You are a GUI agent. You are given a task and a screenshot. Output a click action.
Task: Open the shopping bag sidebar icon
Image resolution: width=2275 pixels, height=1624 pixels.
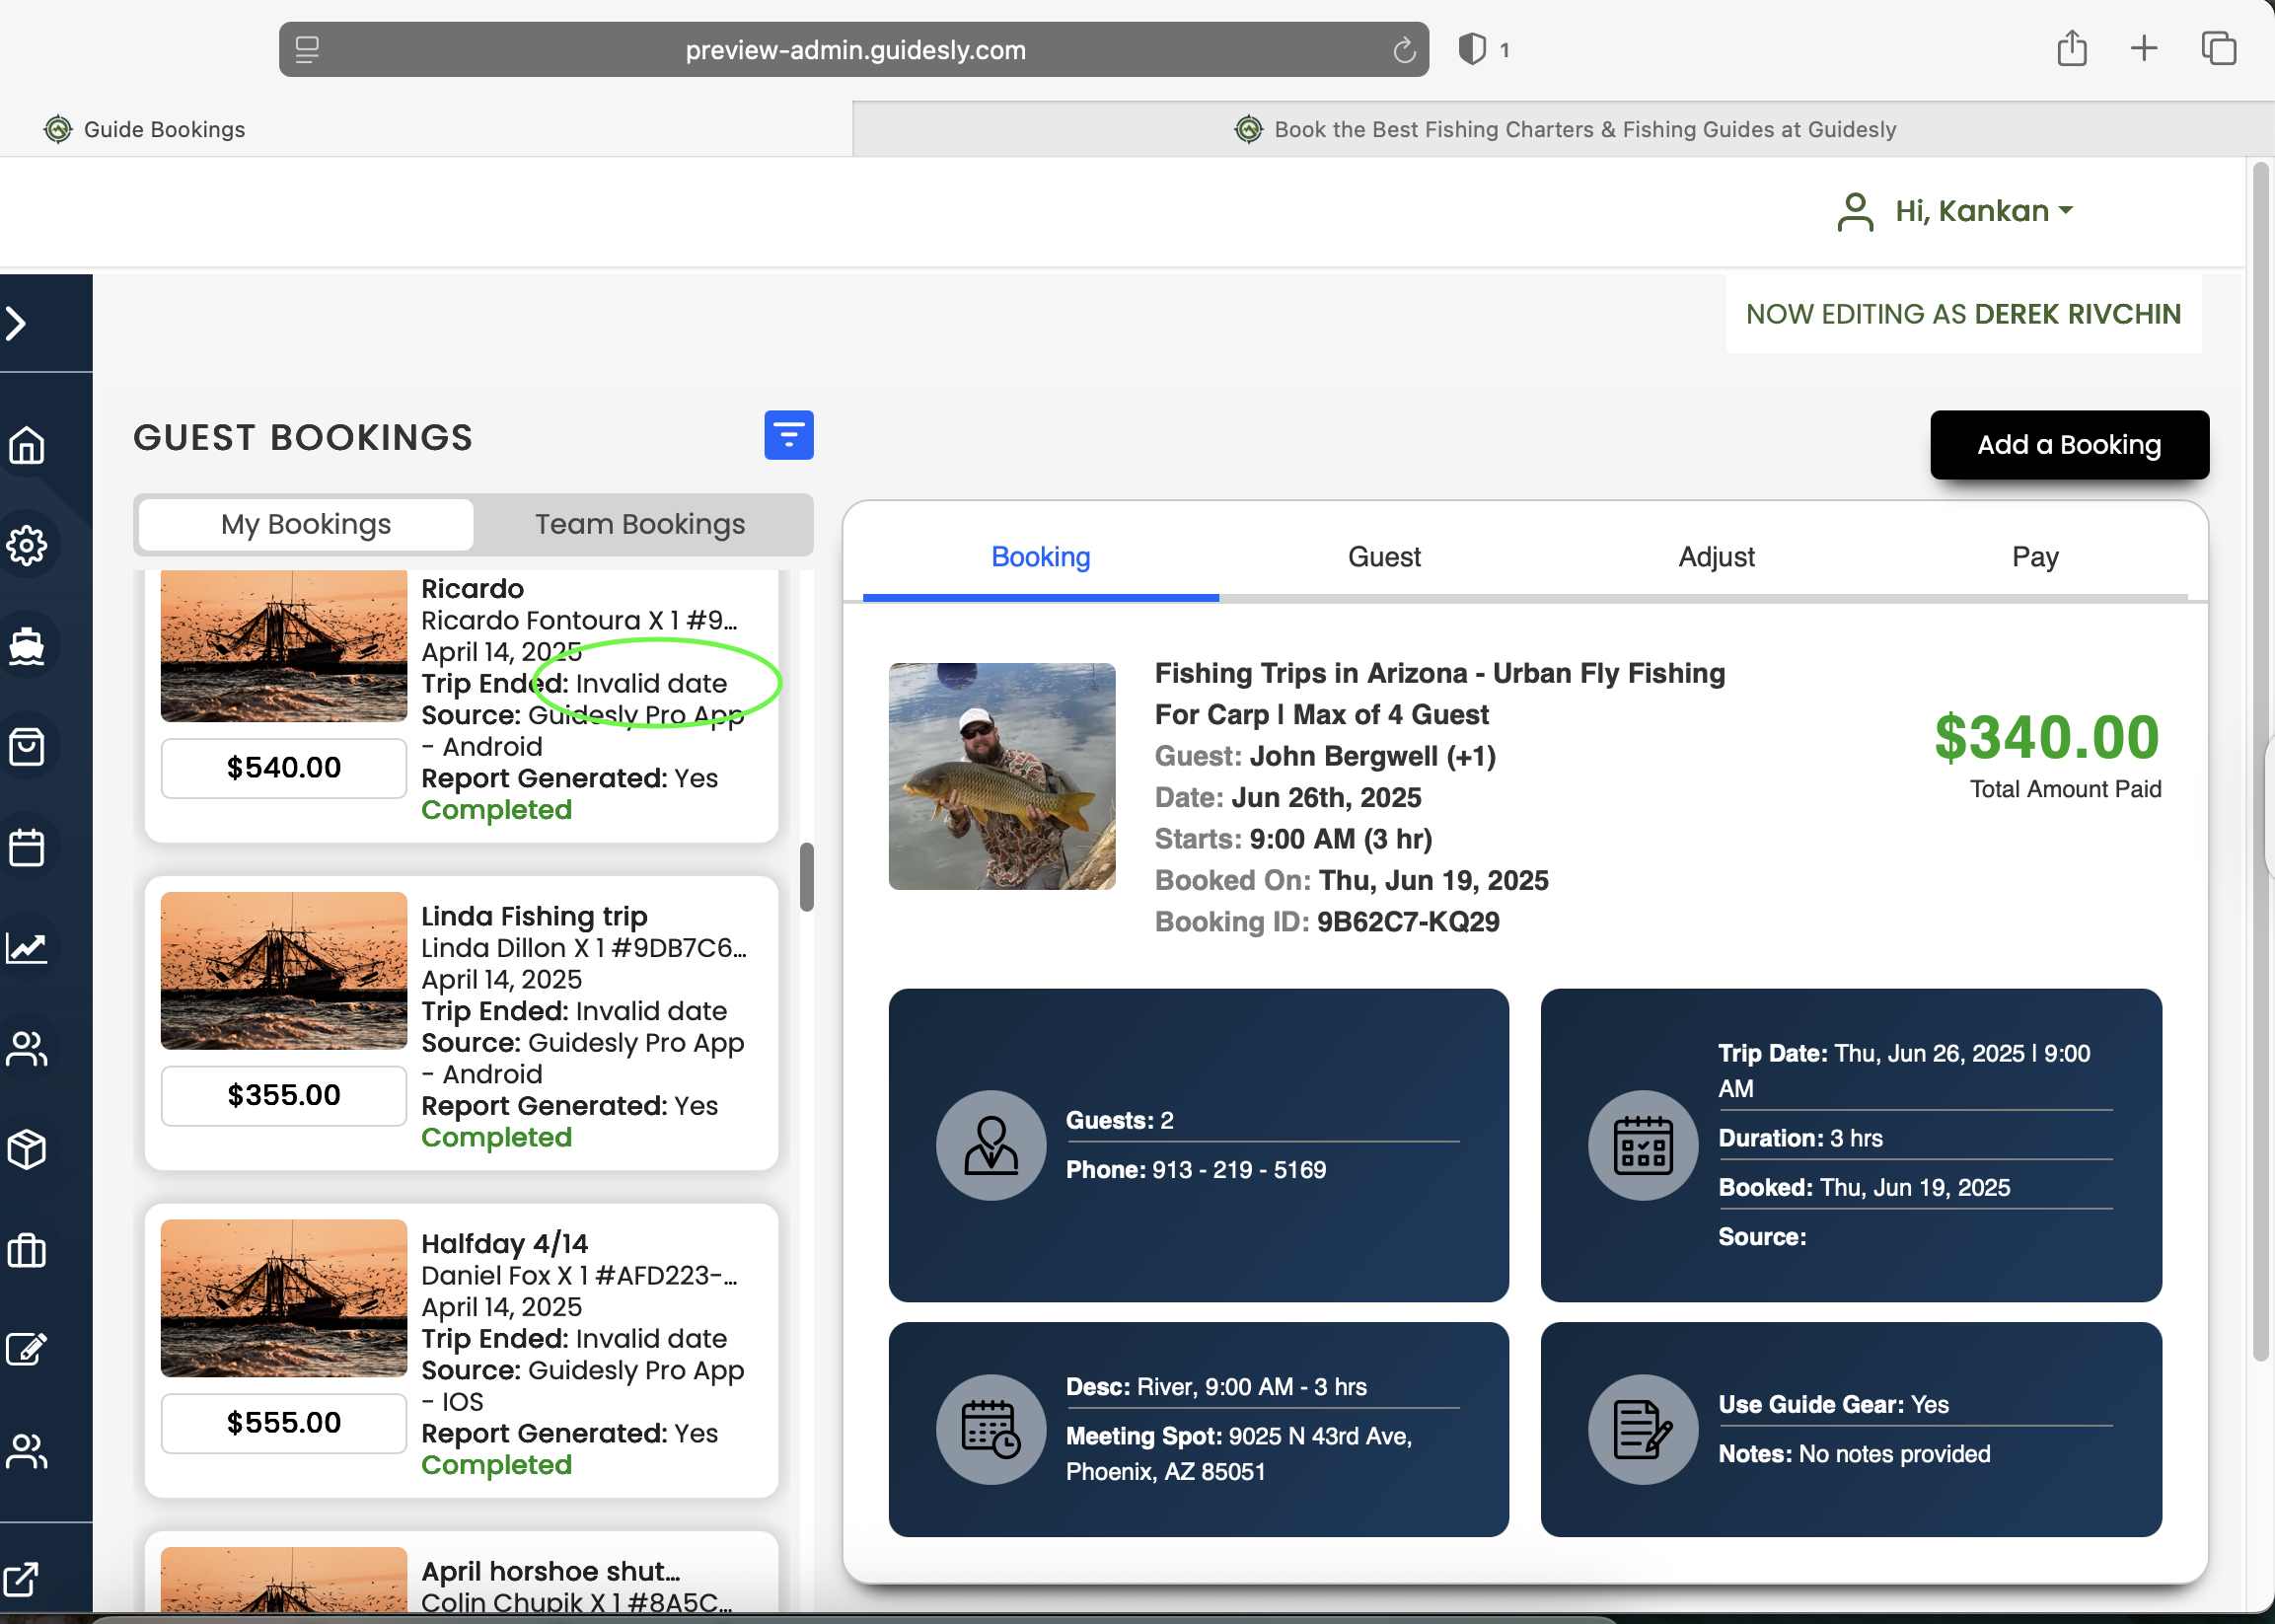point(27,746)
